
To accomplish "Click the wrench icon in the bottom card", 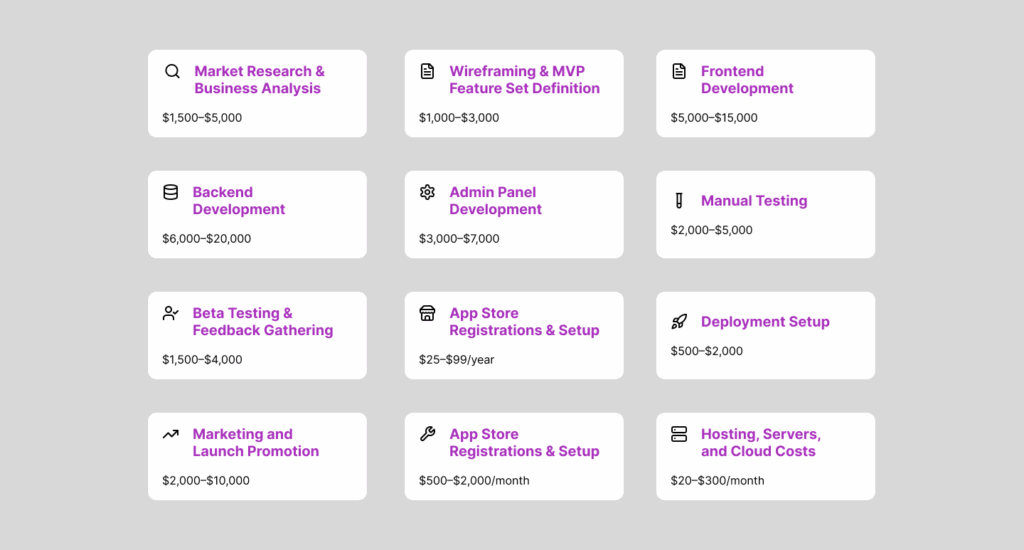I will (427, 434).
